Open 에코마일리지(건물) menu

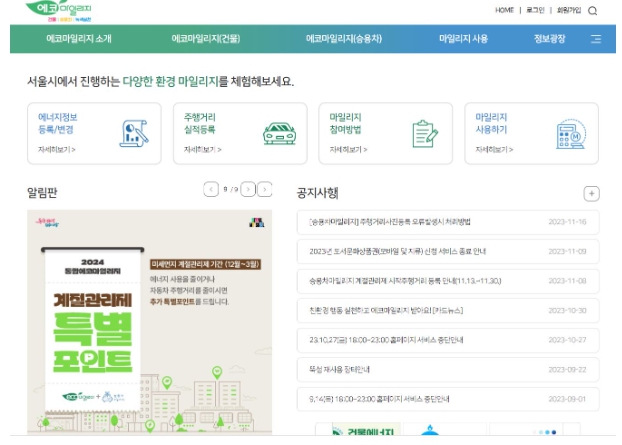[x=205, y=39]
